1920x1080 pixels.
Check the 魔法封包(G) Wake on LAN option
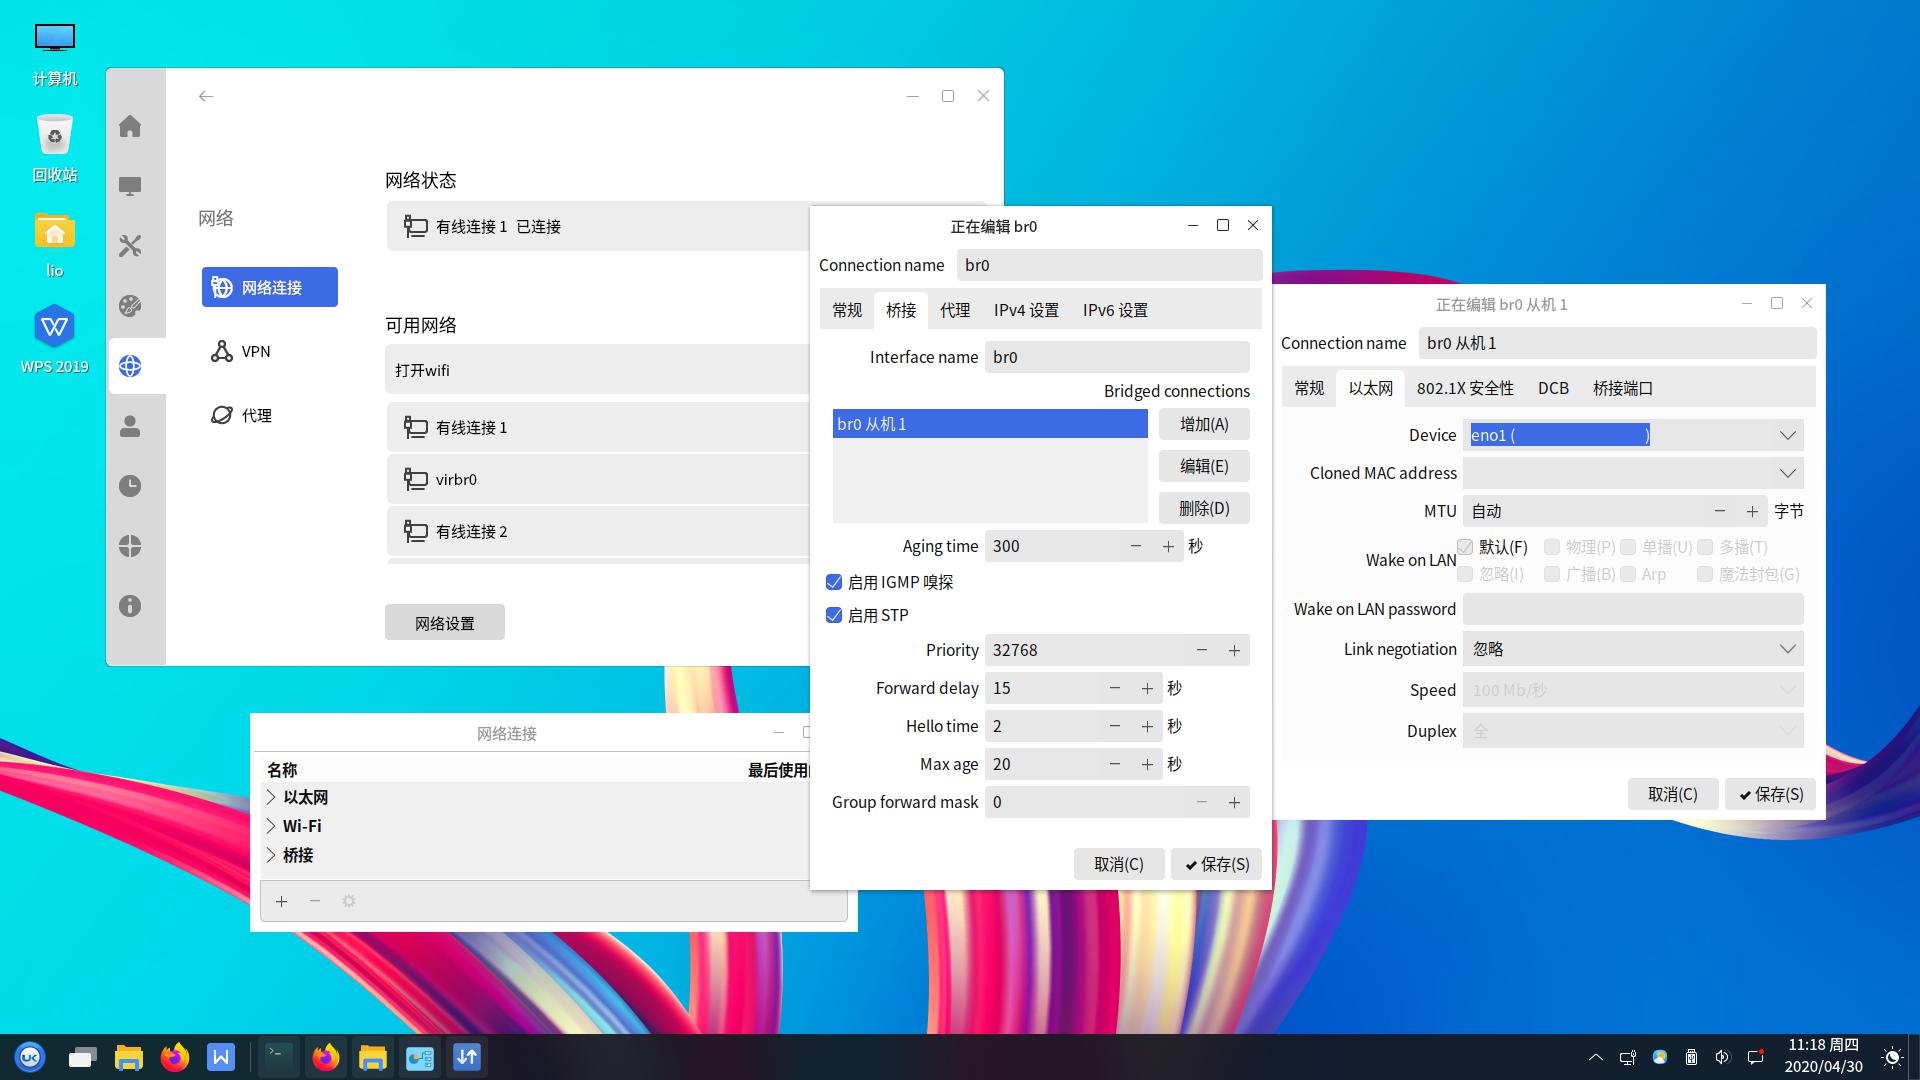(x=1705, y=574)
